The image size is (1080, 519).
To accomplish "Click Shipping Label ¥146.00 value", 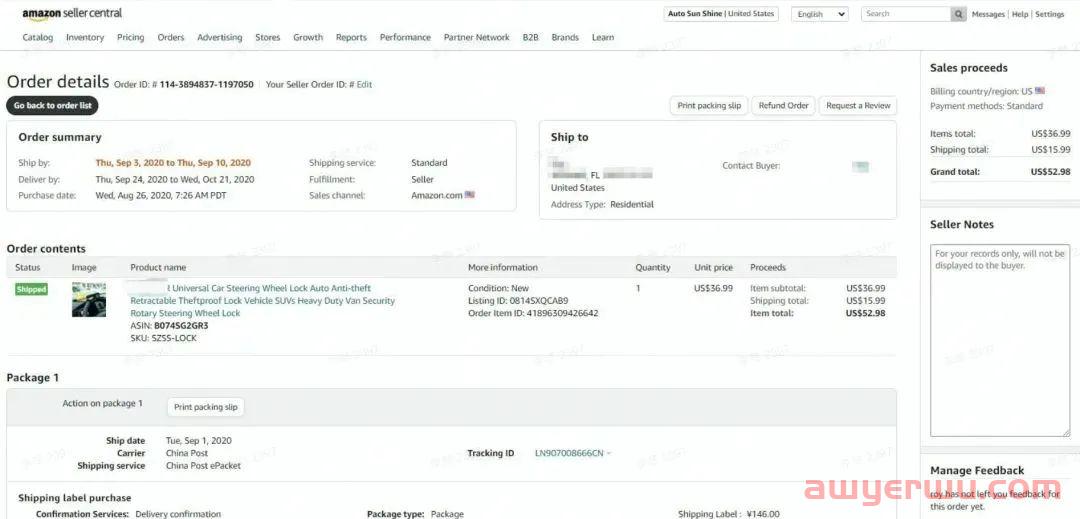I will pyautogui.click(x=764, y=514).
